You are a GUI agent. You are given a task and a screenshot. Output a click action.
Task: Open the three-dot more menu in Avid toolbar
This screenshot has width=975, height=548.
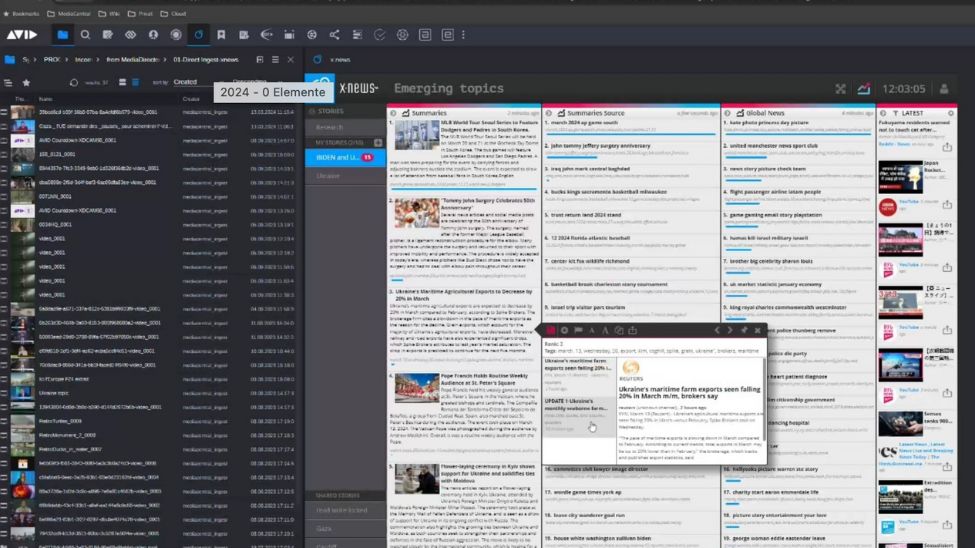[x=463, y=35]
